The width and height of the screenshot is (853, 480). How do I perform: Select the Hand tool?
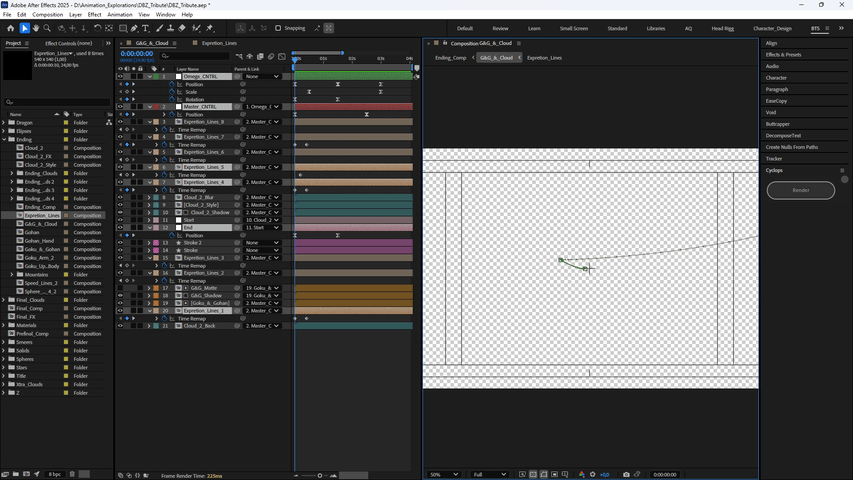tap(36, 28)
